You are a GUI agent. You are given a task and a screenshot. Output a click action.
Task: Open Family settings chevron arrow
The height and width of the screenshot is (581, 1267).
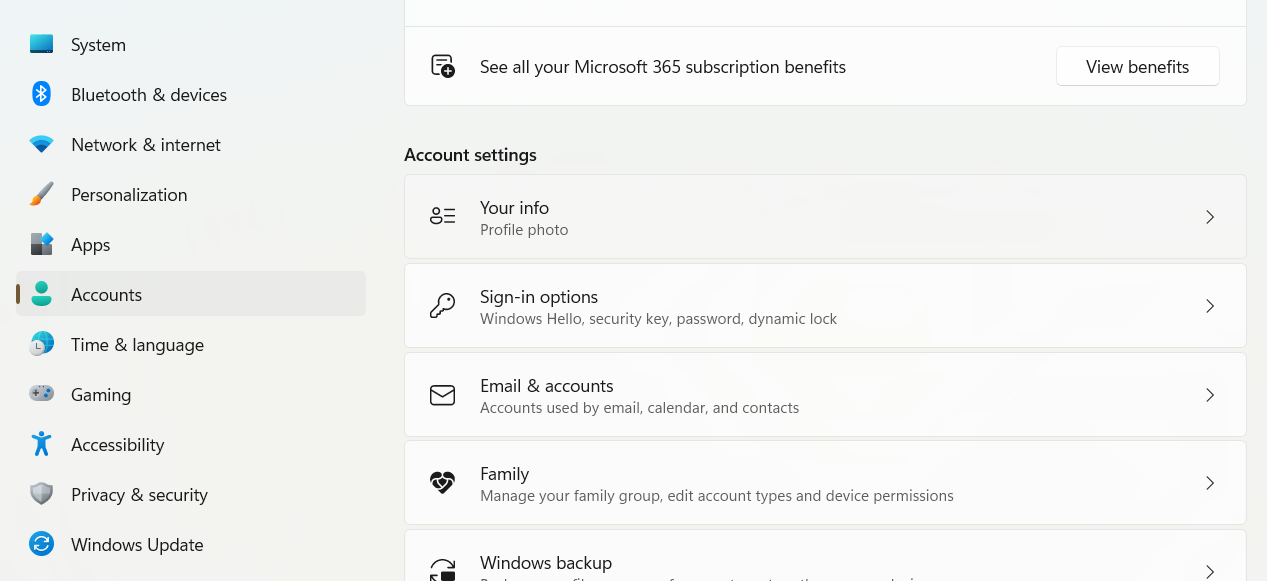(1210, 483)
